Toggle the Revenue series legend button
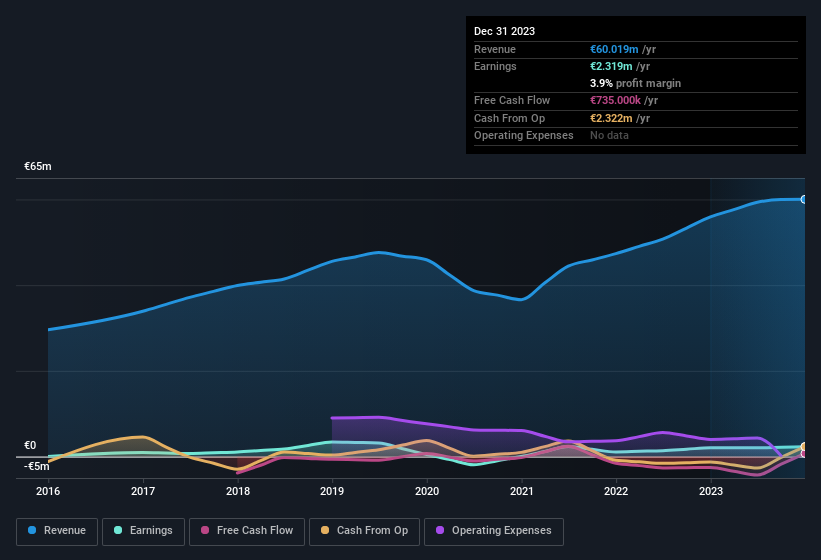Screen dimensions: 821x560 pyautogui.click(x=57, y=531)
